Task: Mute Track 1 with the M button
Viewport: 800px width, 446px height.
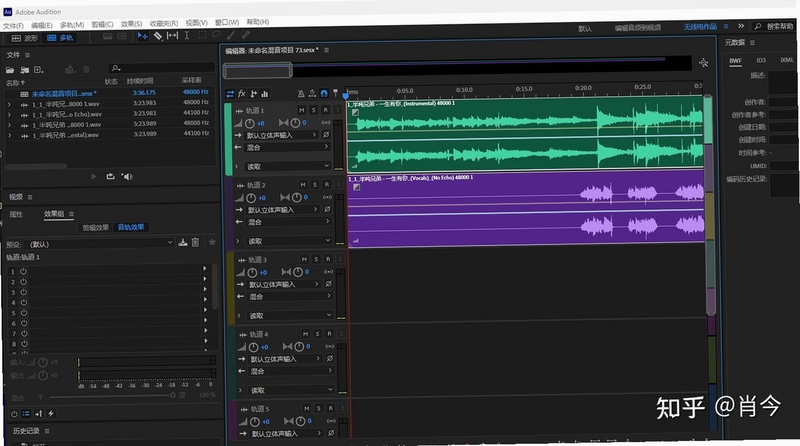Action: [302, 110]
